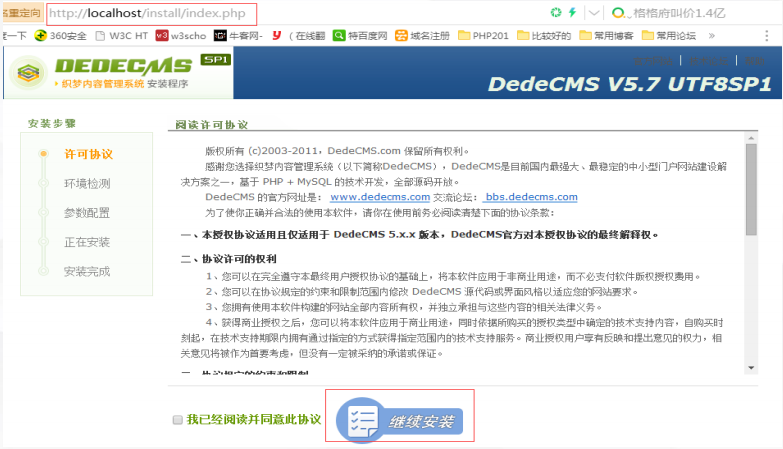The width and height of the screenshot is (783, 449).
Task: Open the 360安全 bookmark
Action: 60,35
